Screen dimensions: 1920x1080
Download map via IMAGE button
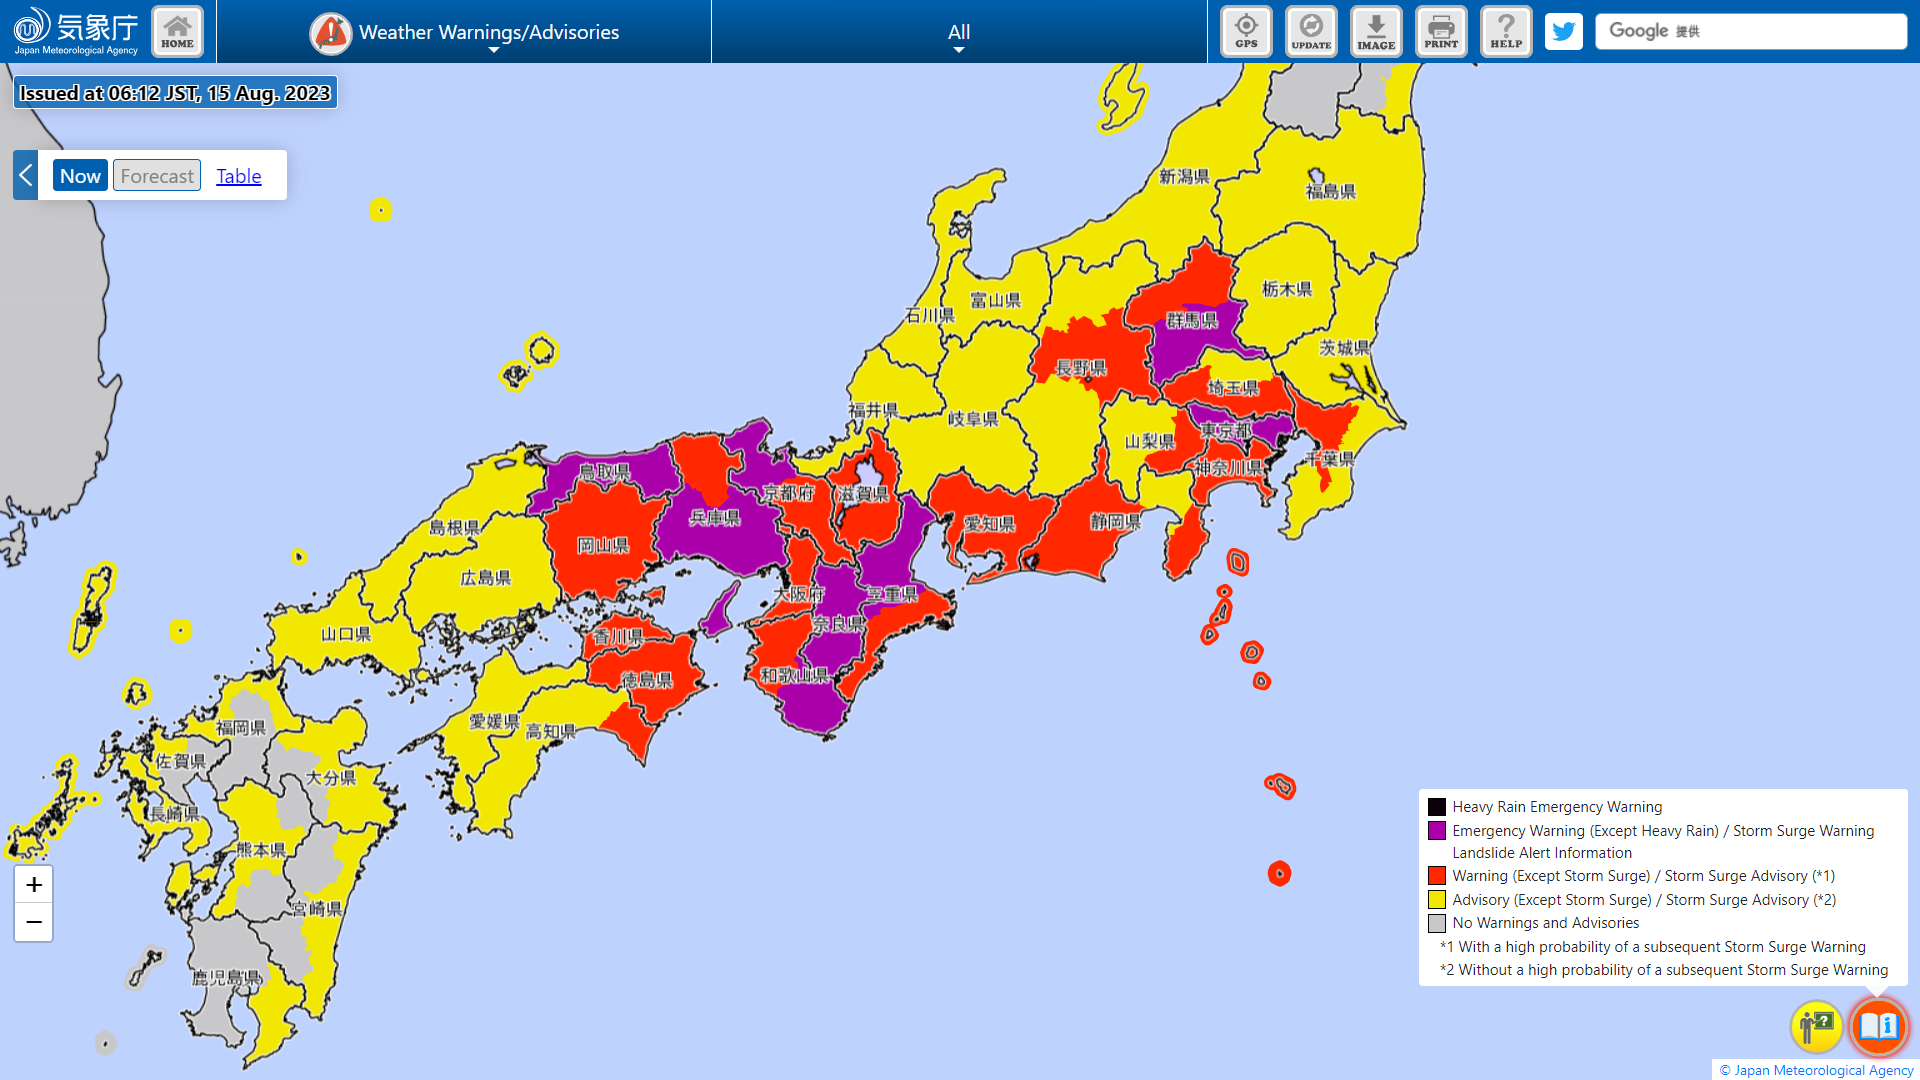pos(1376,31)
